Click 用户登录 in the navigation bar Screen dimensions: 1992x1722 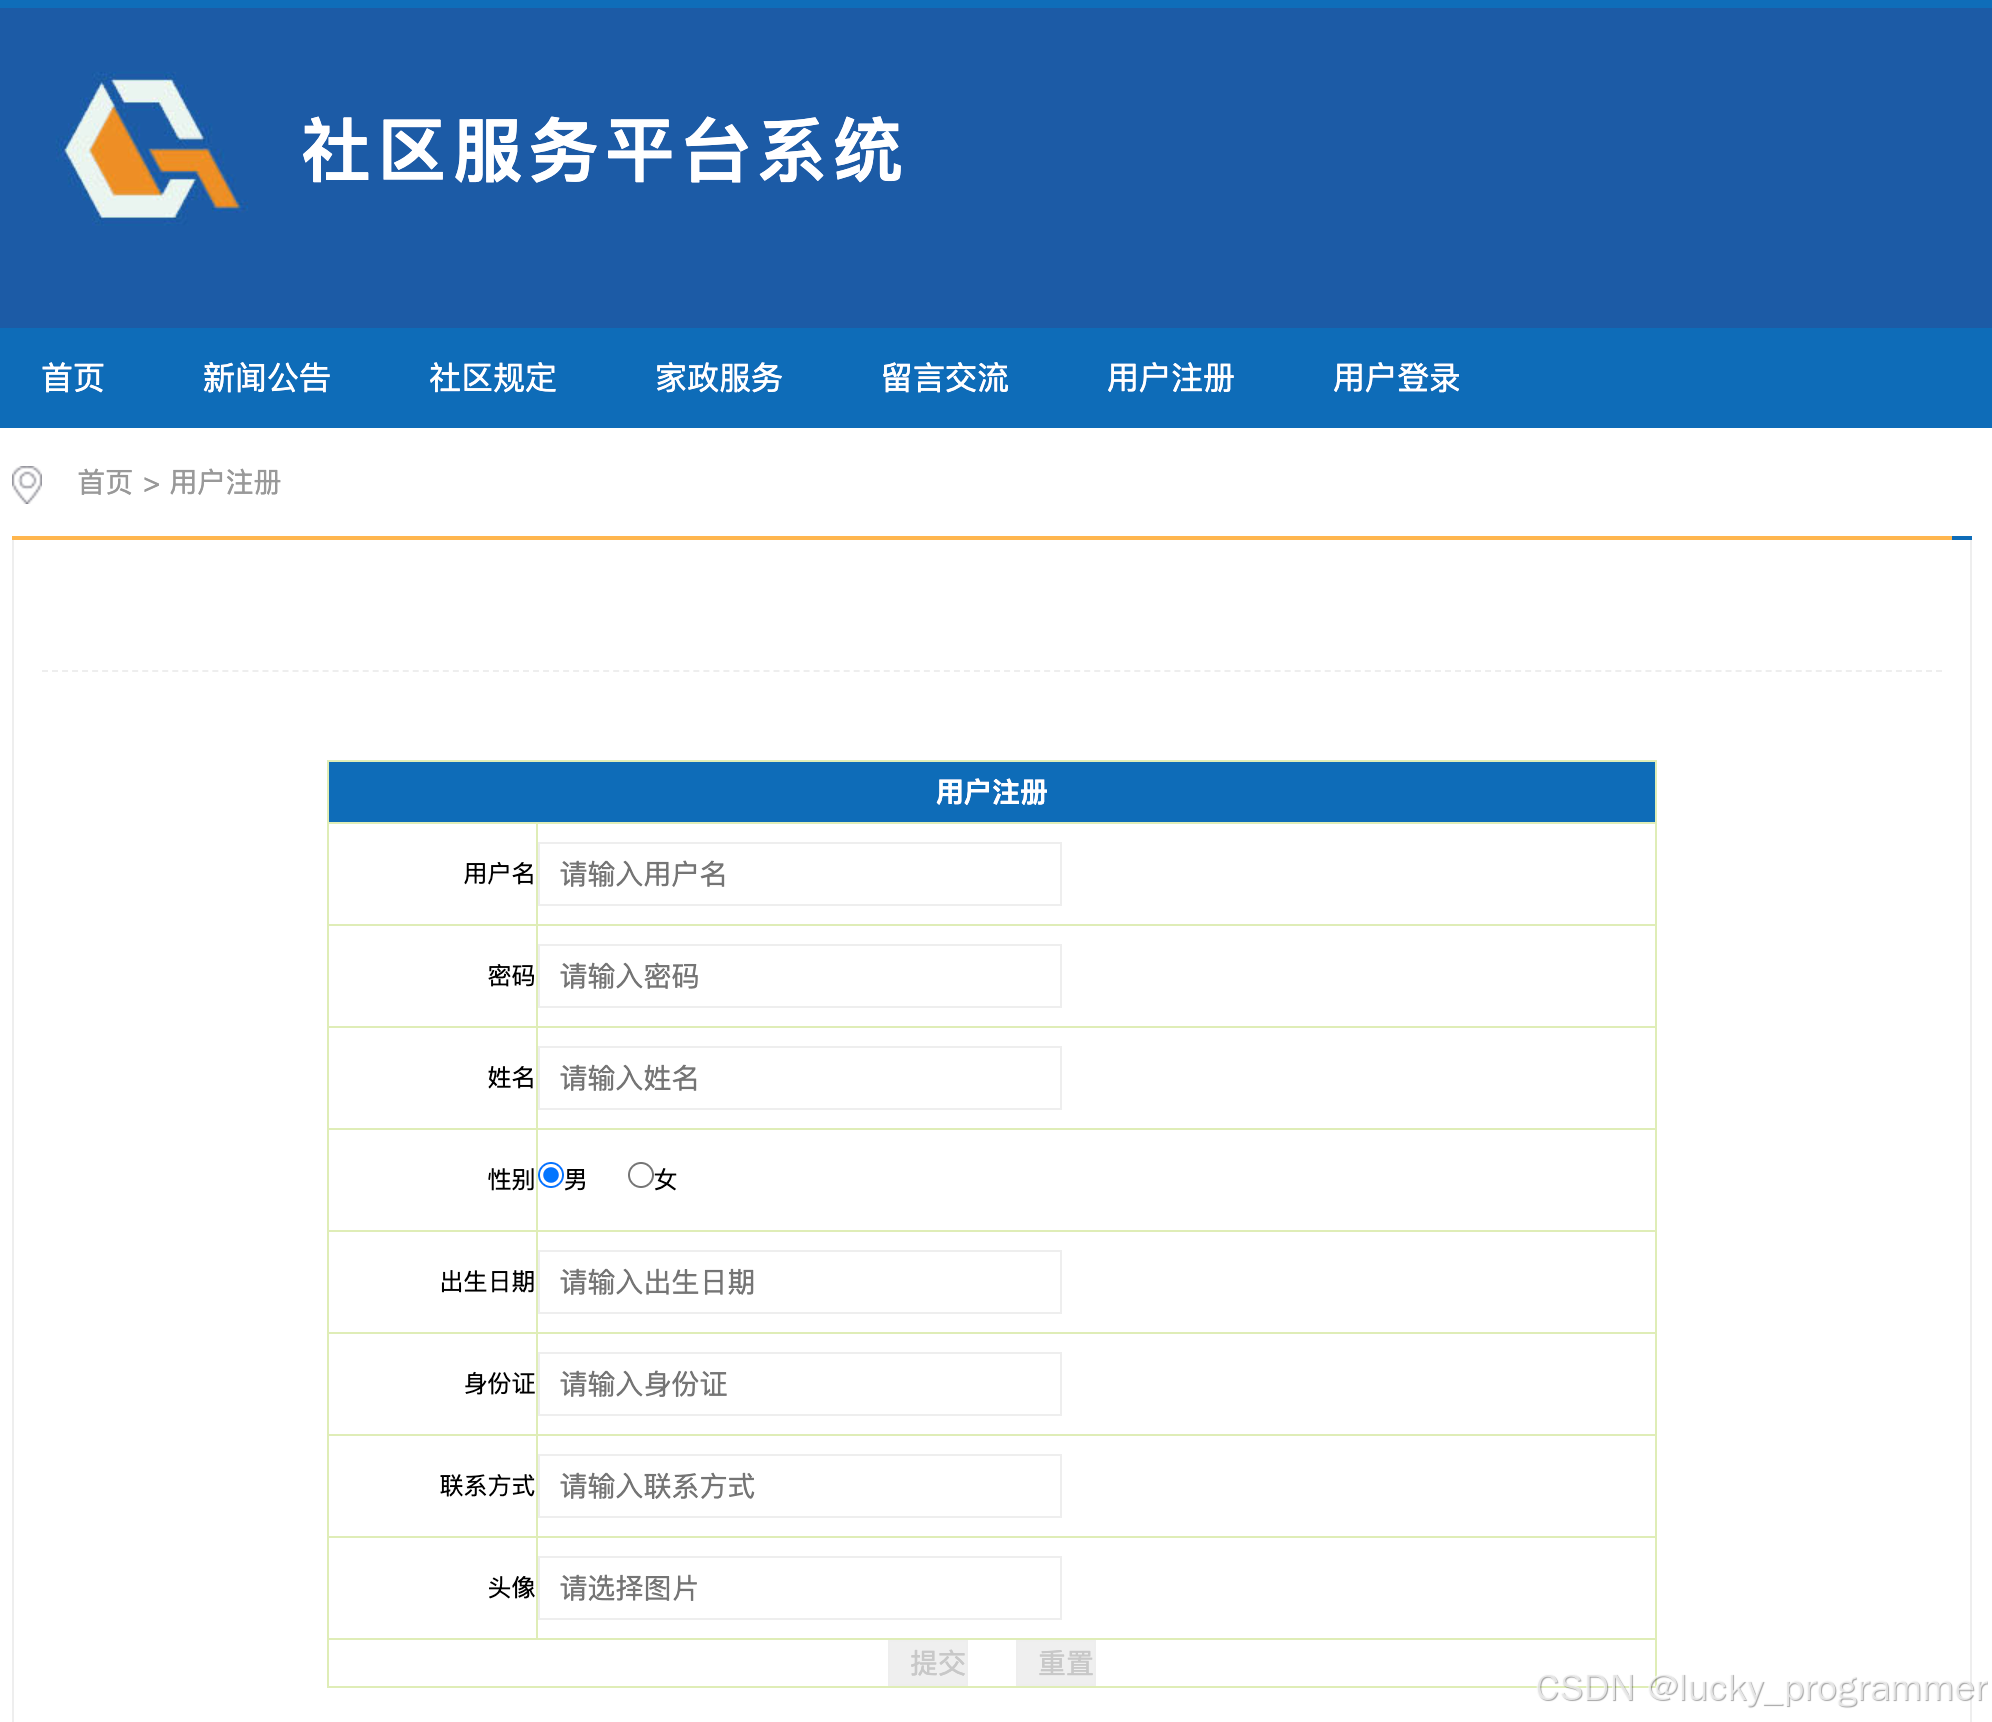pos(1396,378)
